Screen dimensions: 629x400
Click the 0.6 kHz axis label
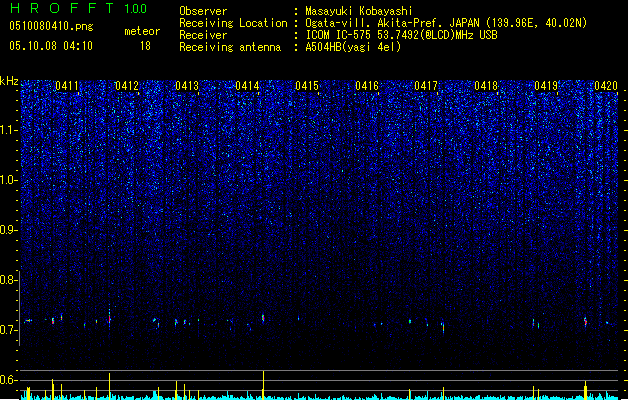pyautogui.click(x=9, y=380)
